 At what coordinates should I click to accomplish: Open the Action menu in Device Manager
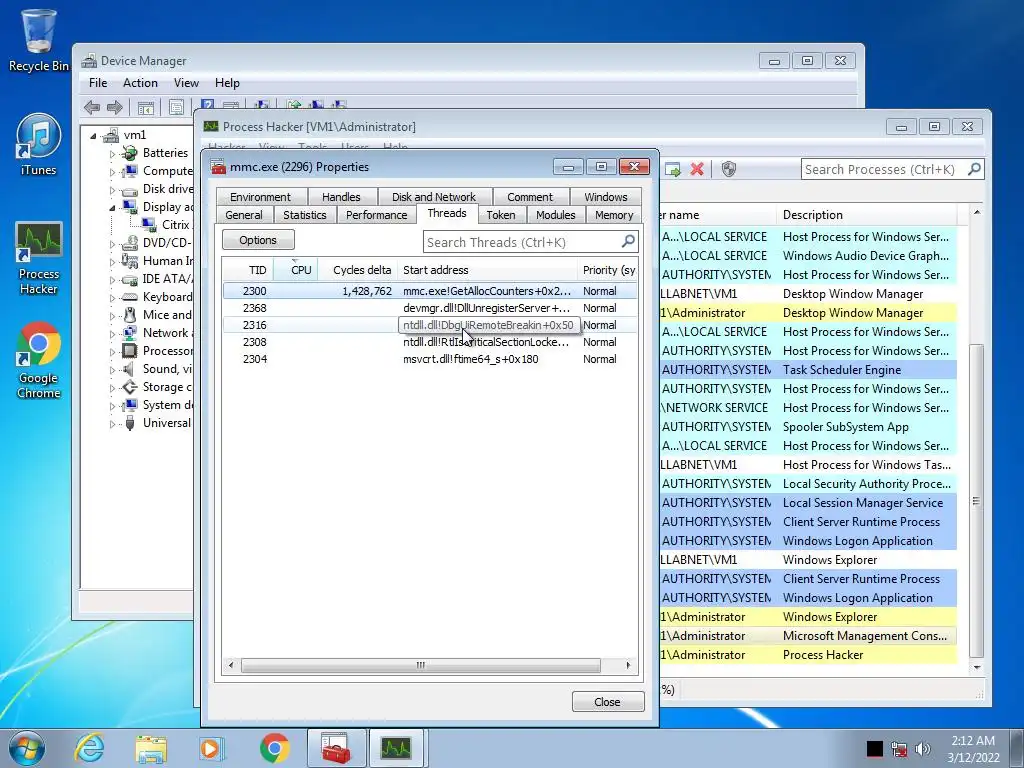pos(140,83)
